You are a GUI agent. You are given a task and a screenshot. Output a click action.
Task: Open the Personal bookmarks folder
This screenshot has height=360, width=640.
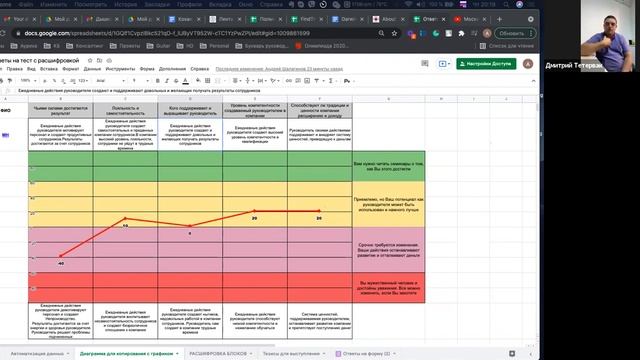click(214, 46)
